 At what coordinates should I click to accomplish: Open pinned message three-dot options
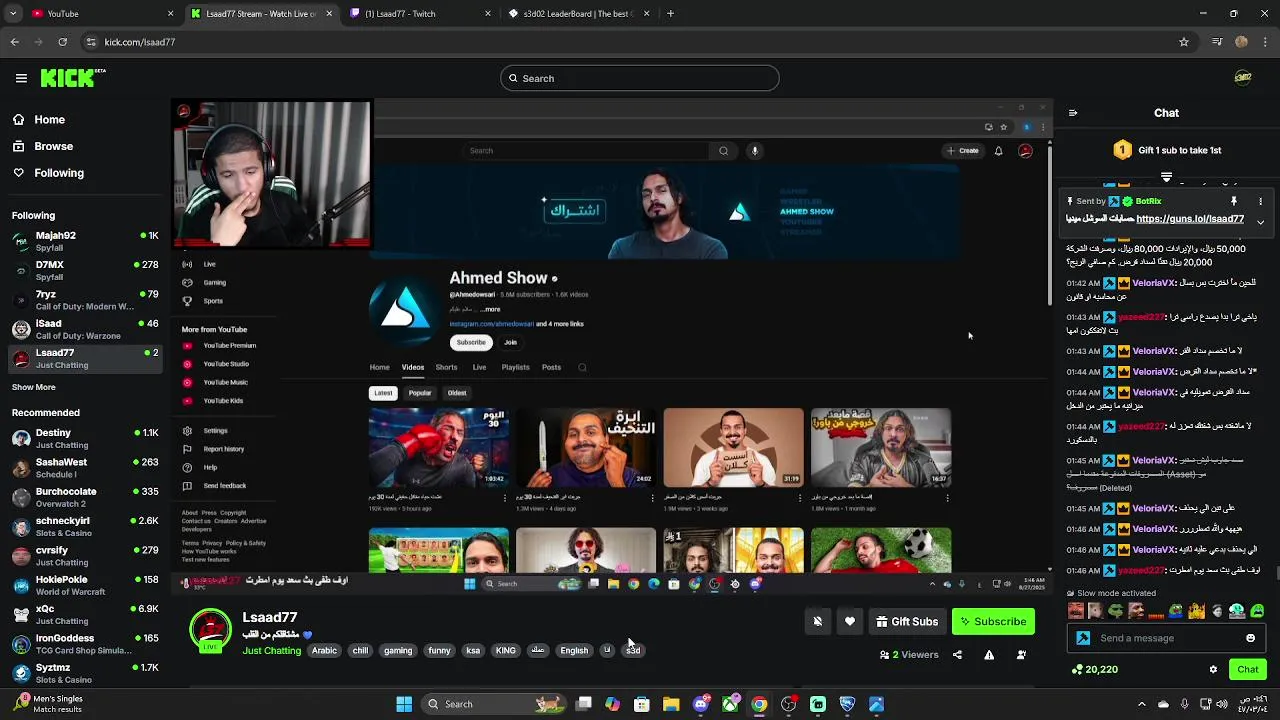coord(1260,201)
